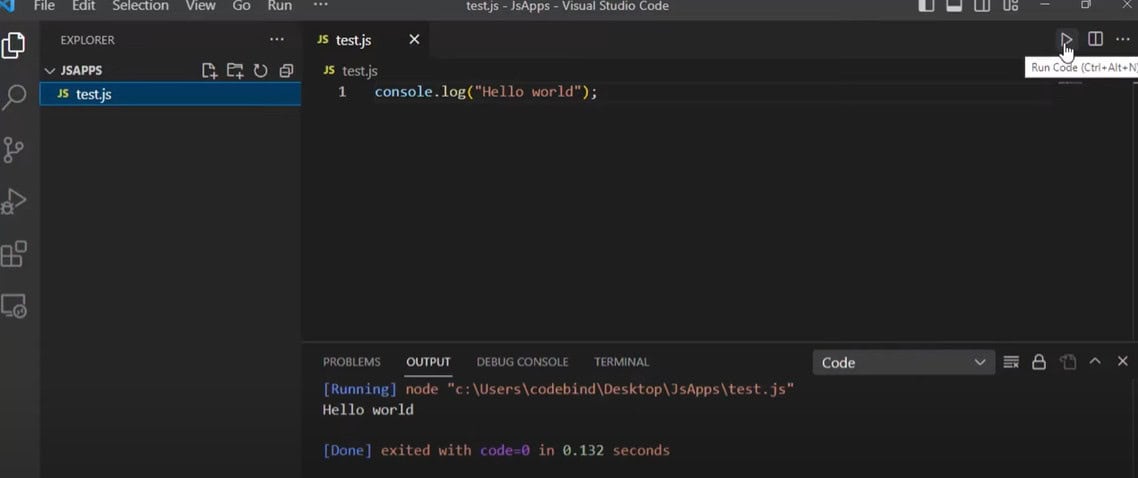Select test.js in the Explorer tree
Viewport: 1138px width, 478px height.
point(93,94)
